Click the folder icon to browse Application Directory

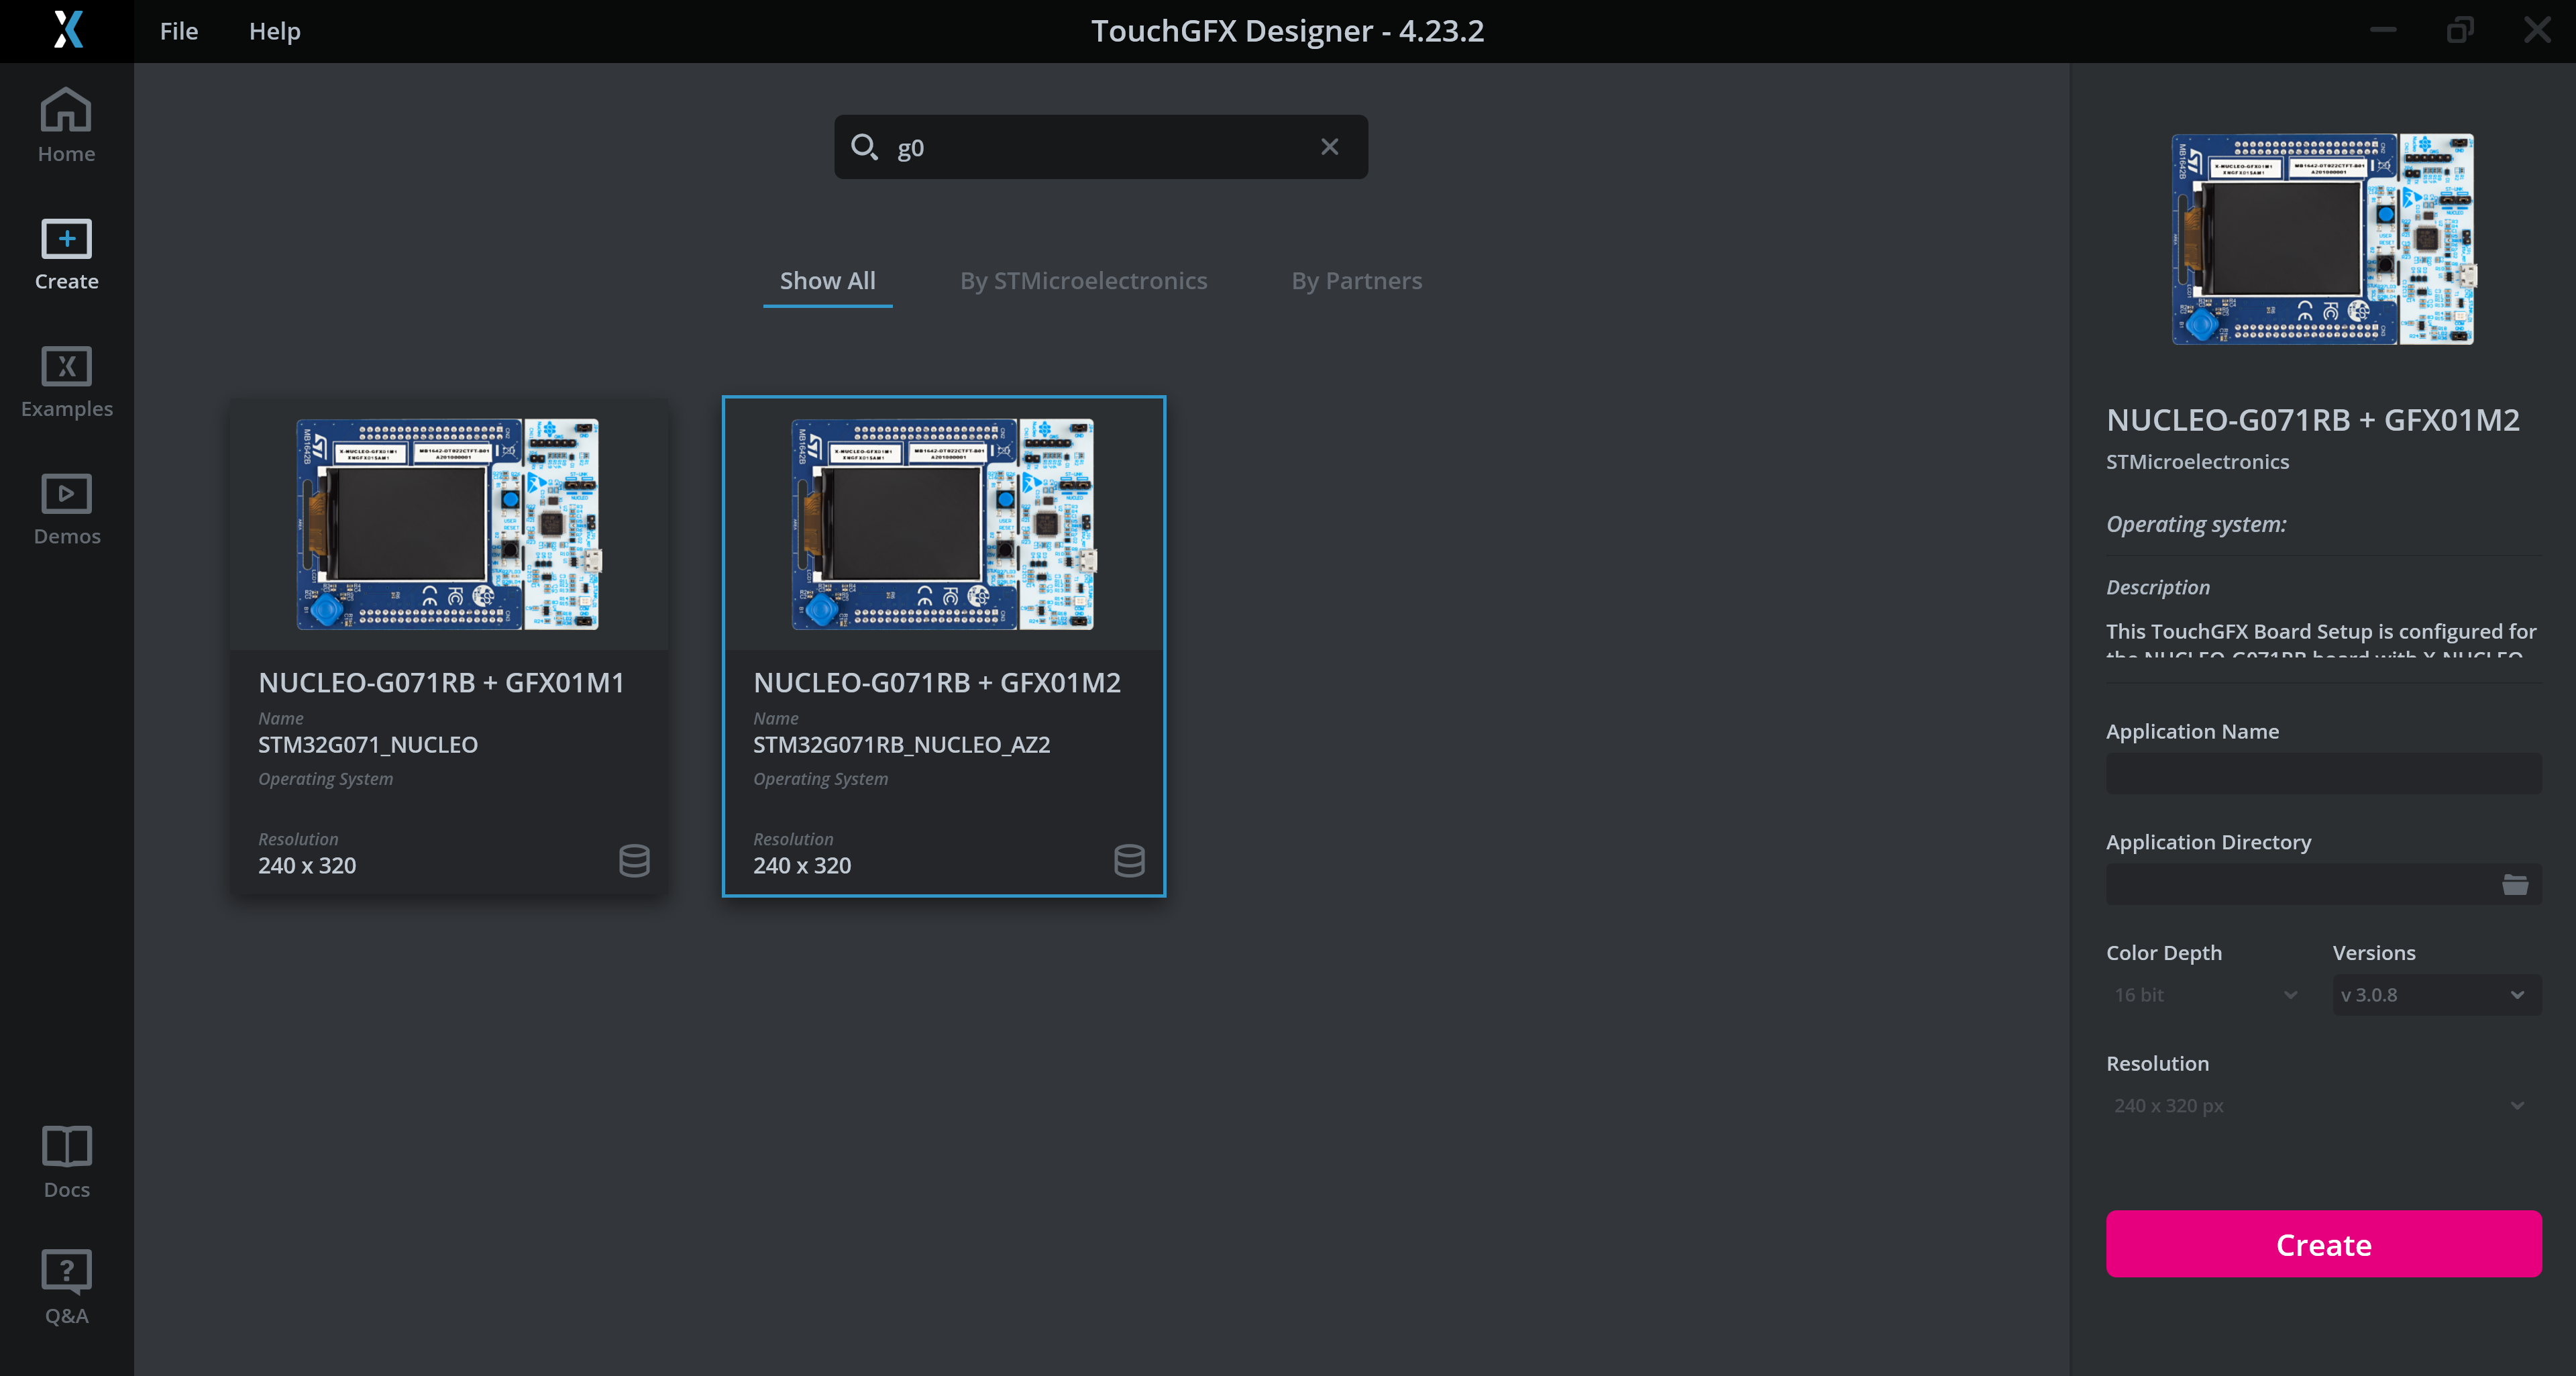pos(2516,884)
